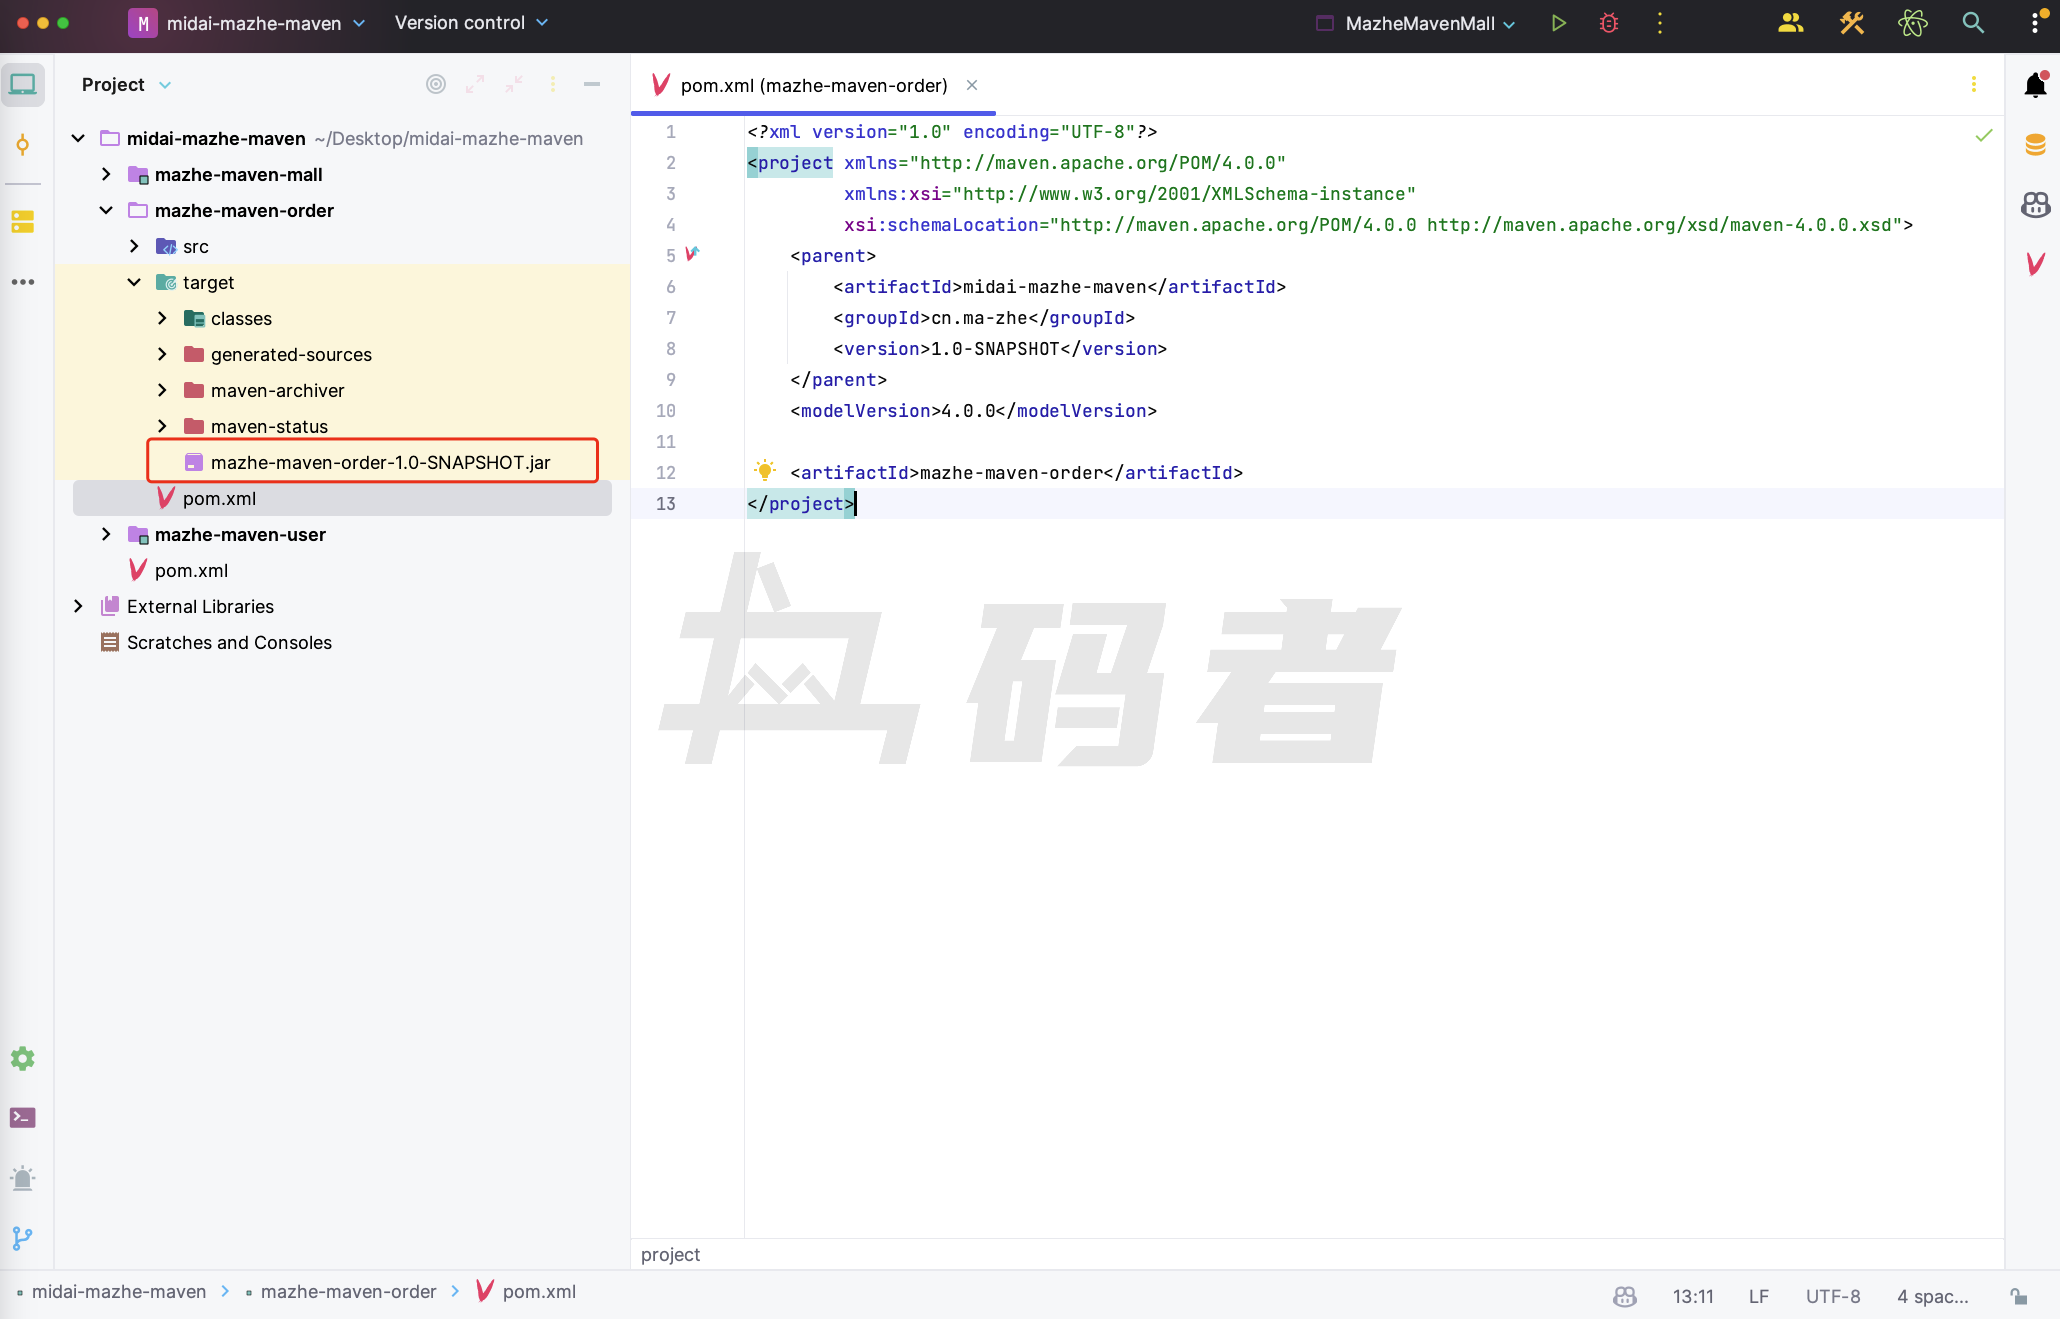The width and height of the screenshot is (2060, 1319).
Task: Open the Maven tool window
Action: click(x=2035, y=264)
